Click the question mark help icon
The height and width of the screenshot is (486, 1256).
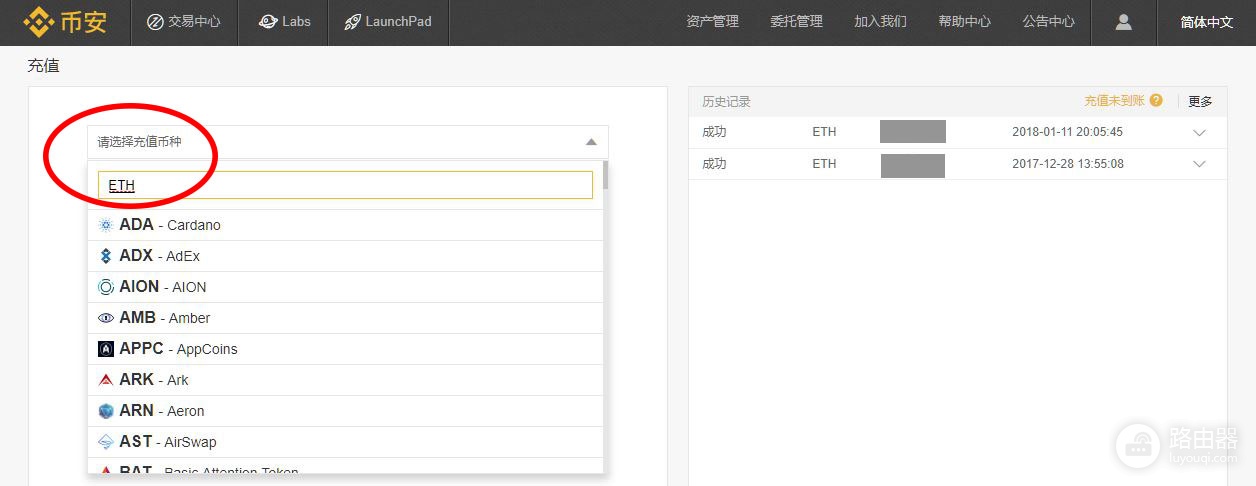(x=1156, y=101)
